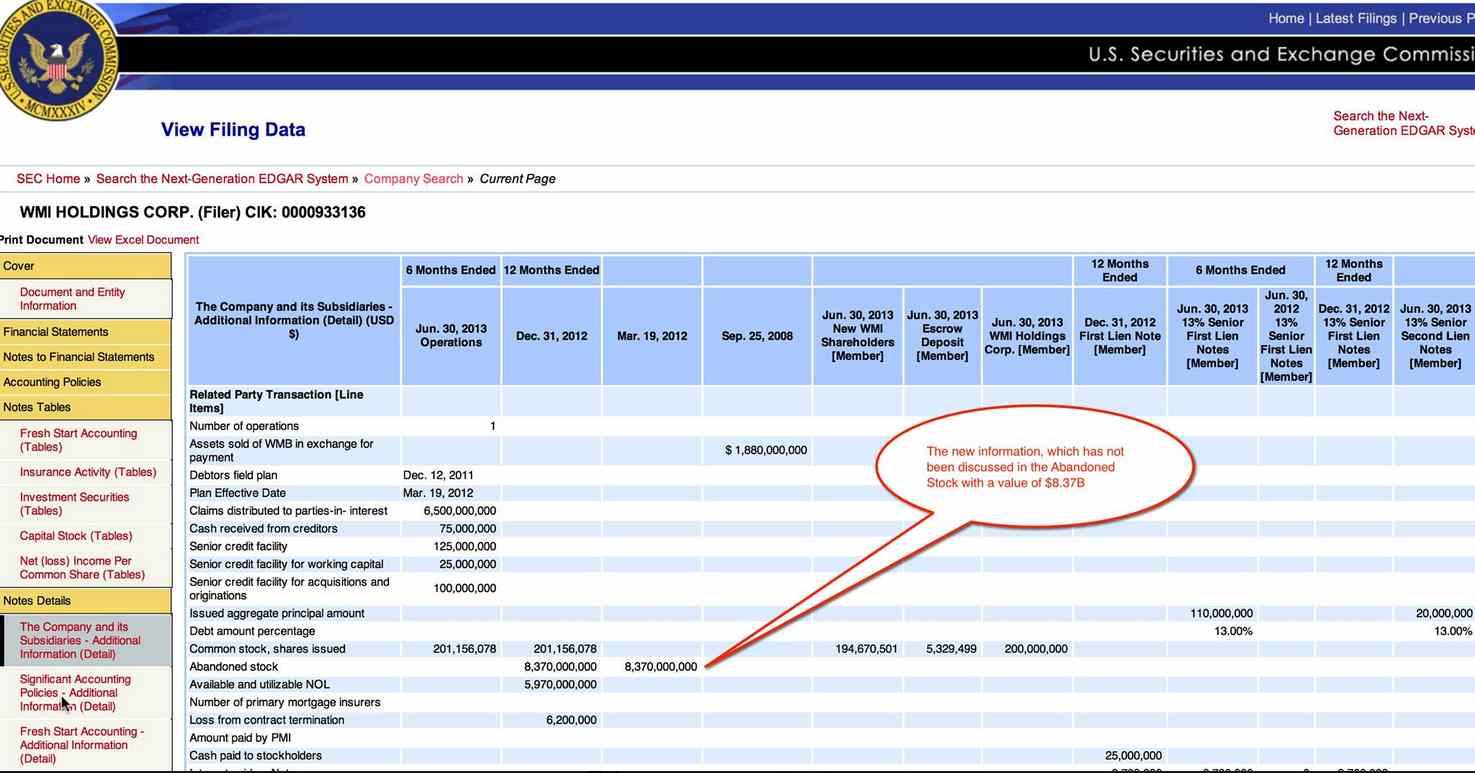The width and height of the screenshot is (1475, 773).
Task: Click 'Cash received from creditors' row label
Action: pyautogui.click(x=264, y=529)
